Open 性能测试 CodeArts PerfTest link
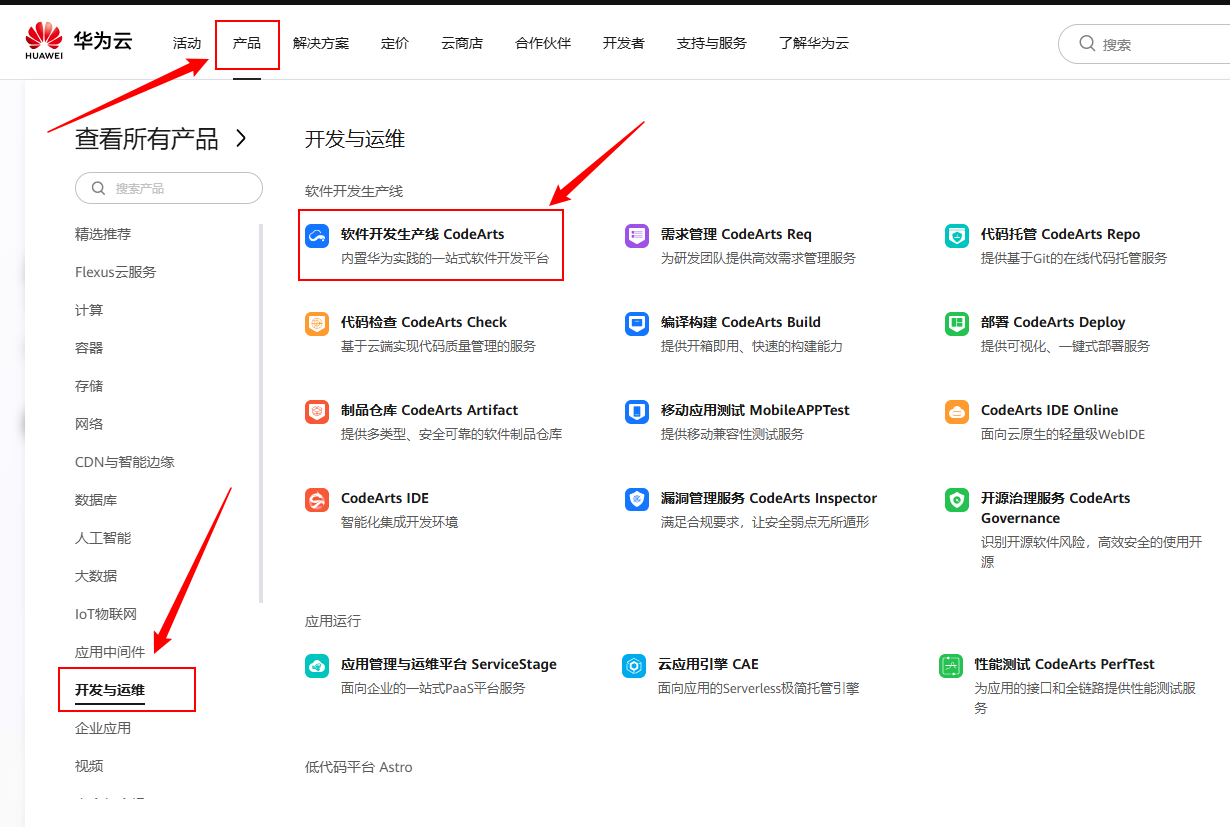This screenshot has width=1230, height=827. click(x=1064, y=664)
